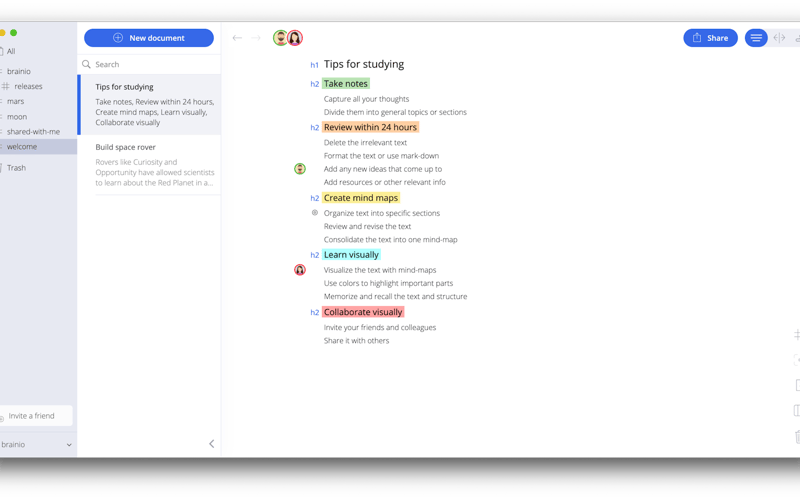This screenshot has width=800, height=500.
Task: Focus the Search field
Action: click(149, 64)
